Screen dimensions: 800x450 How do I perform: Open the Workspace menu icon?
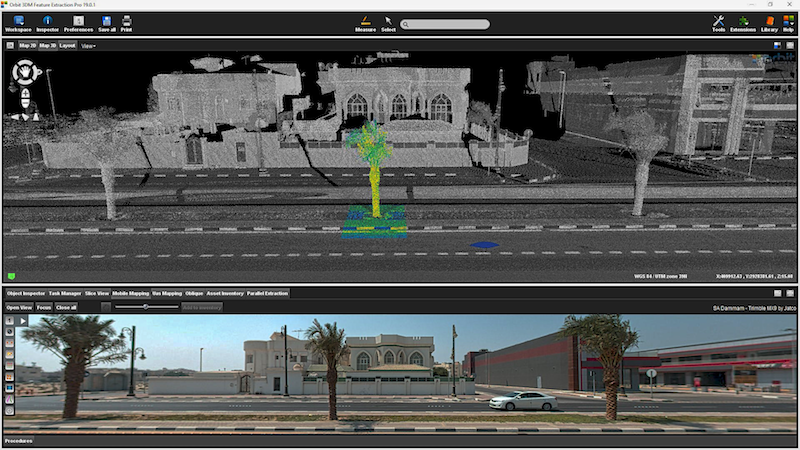17,22
